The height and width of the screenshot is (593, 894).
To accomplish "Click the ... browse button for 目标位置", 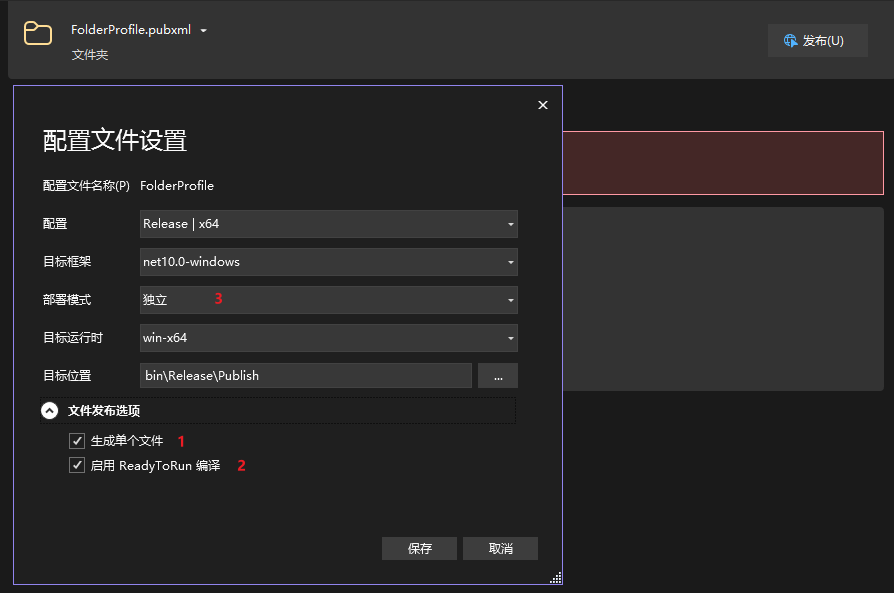I will [x=498, y=376].
